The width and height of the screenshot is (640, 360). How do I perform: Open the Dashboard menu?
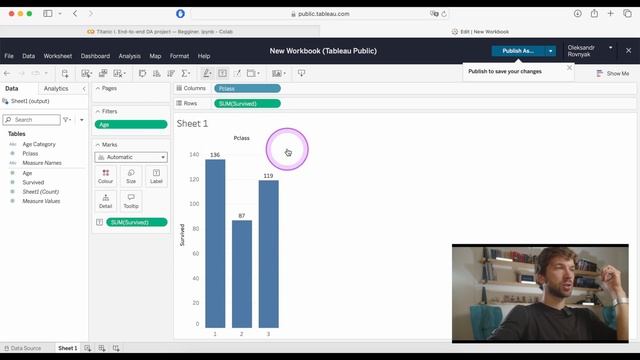click(95, 56)
